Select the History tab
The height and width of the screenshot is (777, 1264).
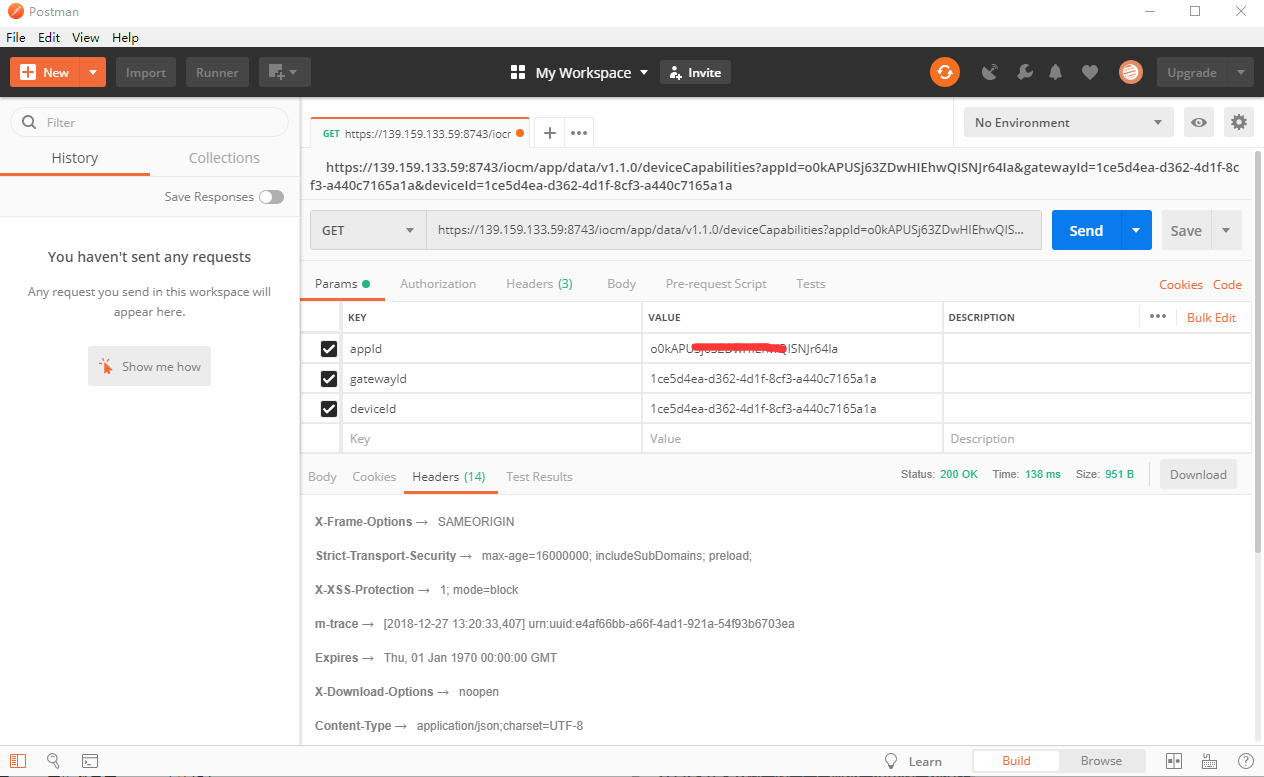coord(75,158)
